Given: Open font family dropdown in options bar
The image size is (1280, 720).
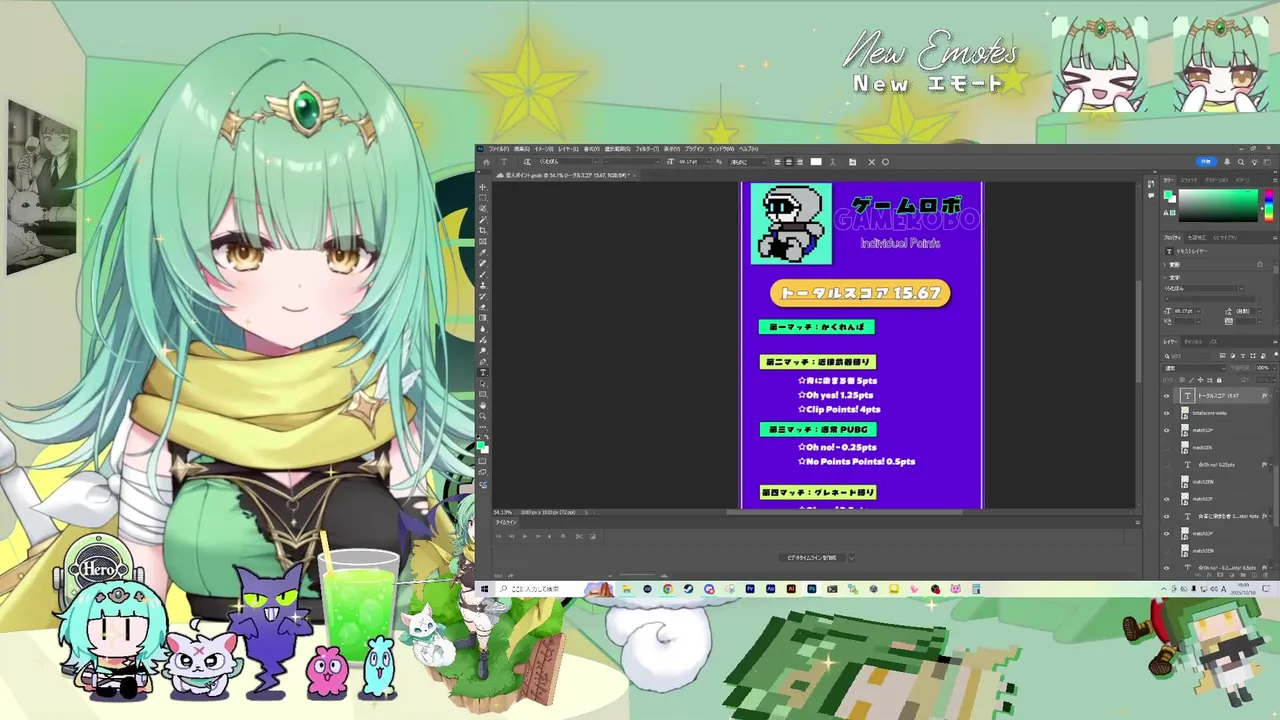Looking at the screenshot, I should coord(594,162).
